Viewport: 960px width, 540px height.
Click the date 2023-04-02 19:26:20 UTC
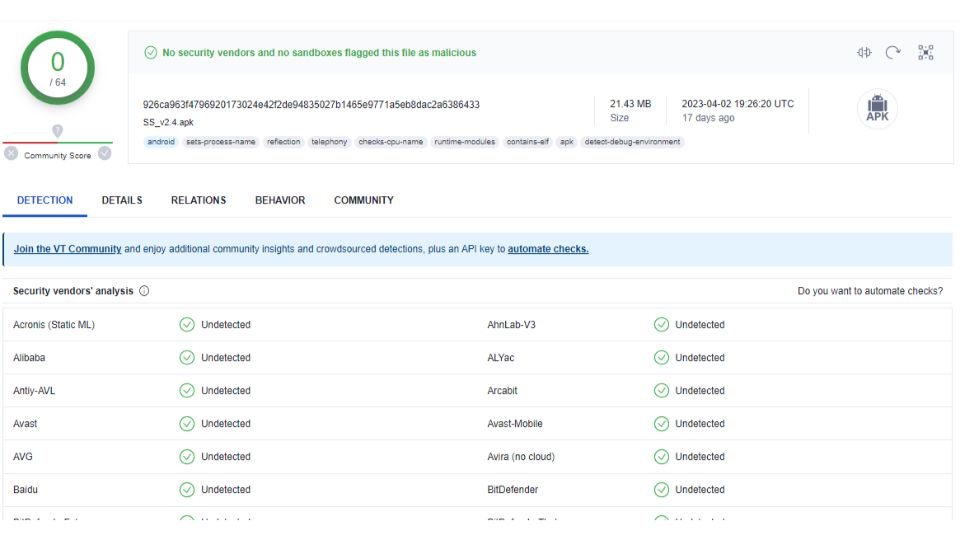click(x=738, y=104)
